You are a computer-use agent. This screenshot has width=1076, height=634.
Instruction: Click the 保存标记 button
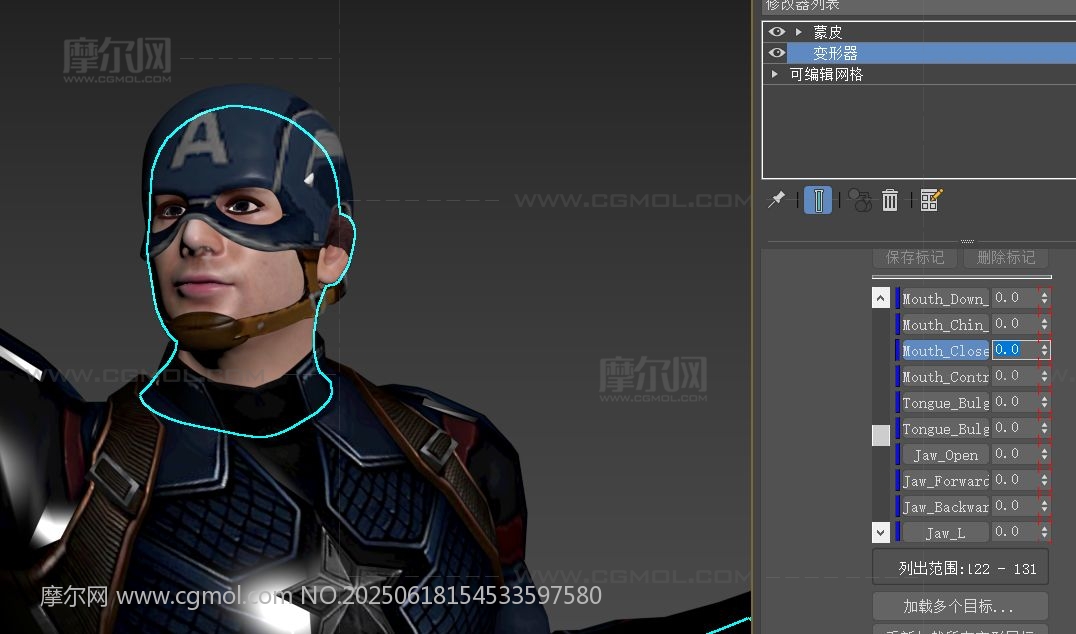coord(915,257)
